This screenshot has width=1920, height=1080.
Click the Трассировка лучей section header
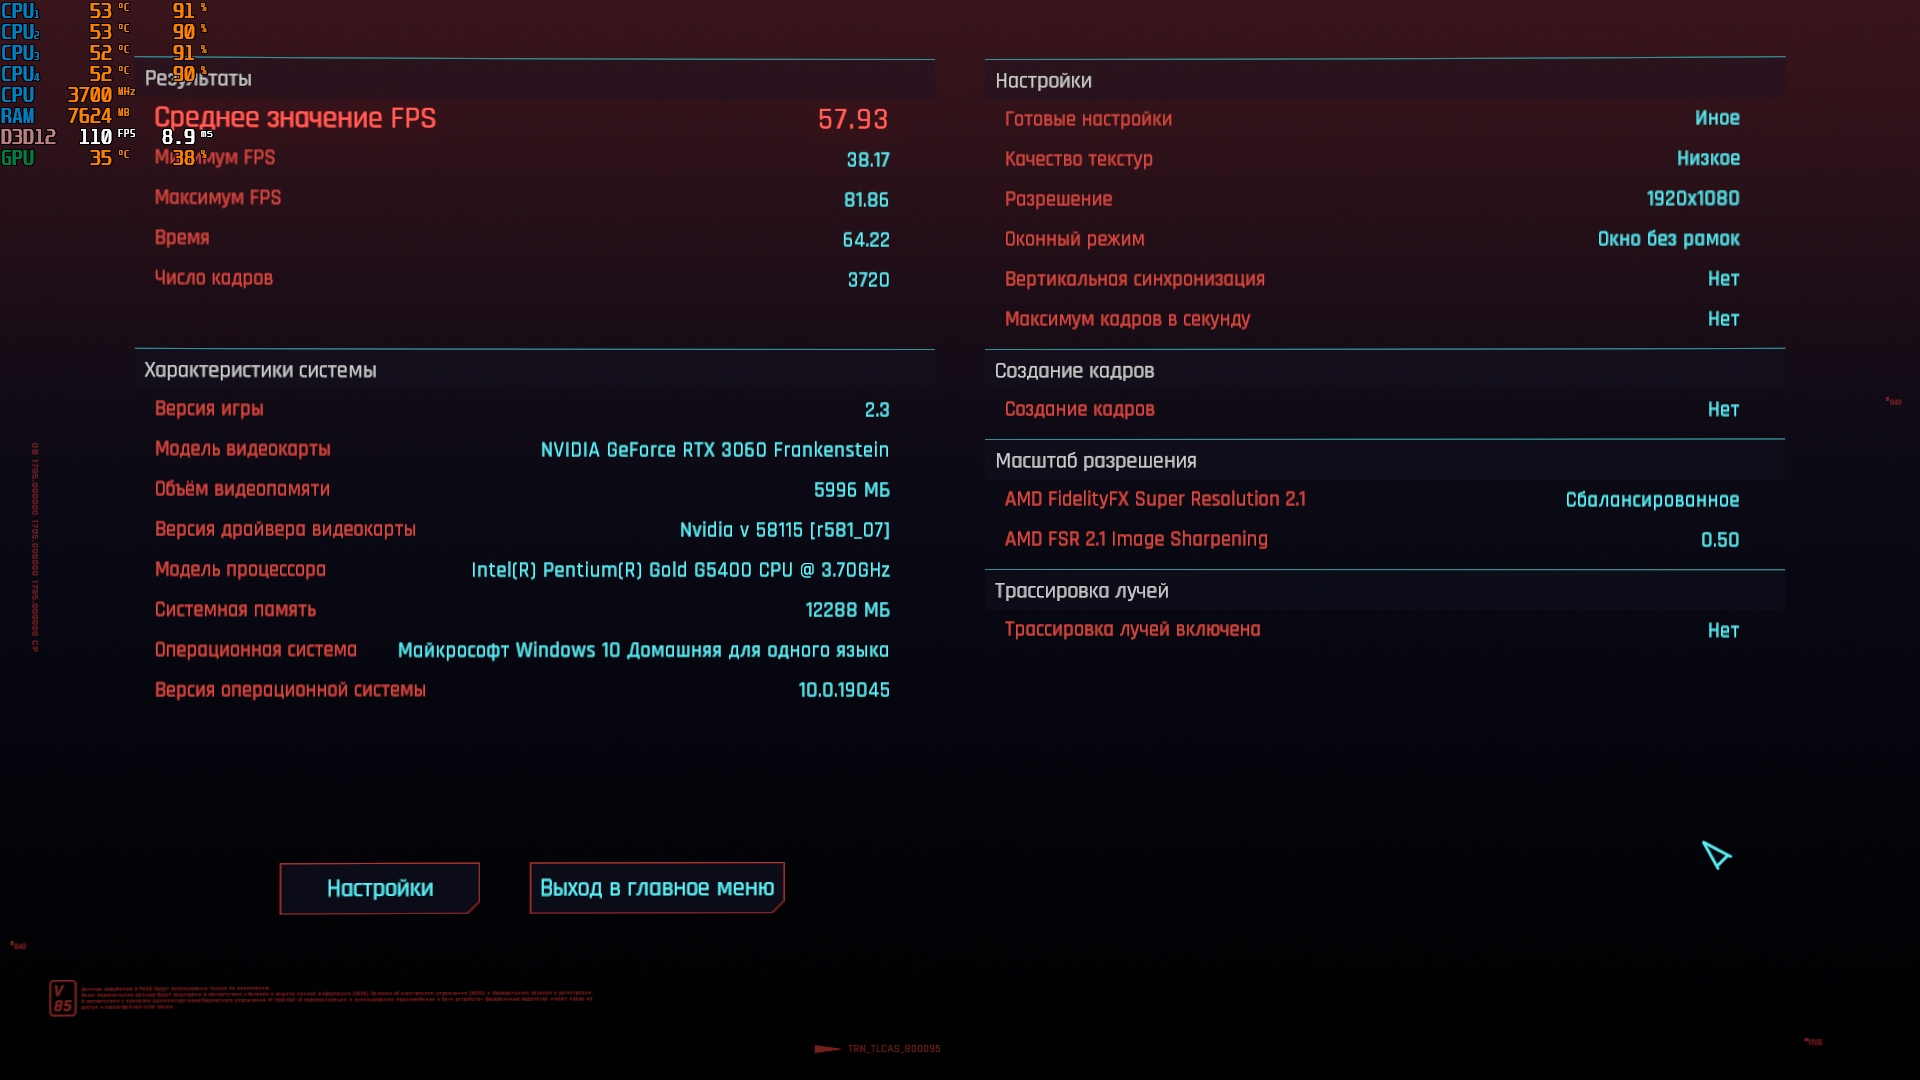click(x=1081, y=591)
